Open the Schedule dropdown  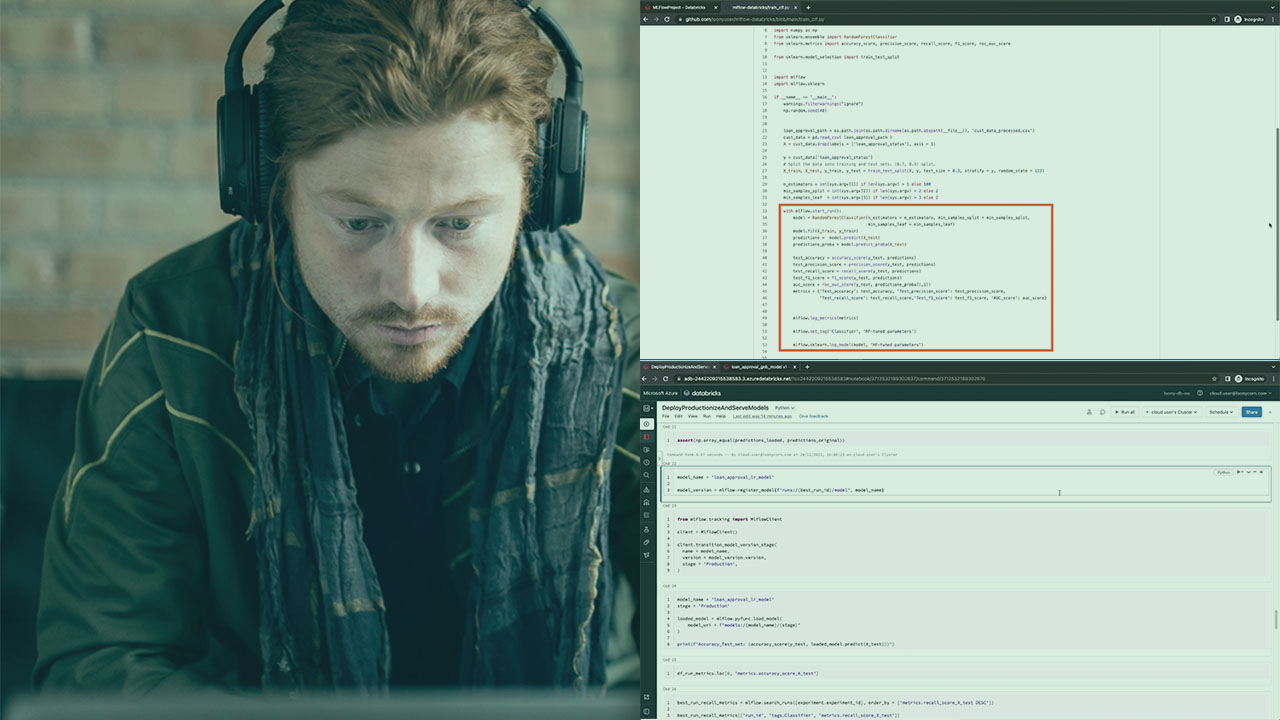click(1221, 412)
